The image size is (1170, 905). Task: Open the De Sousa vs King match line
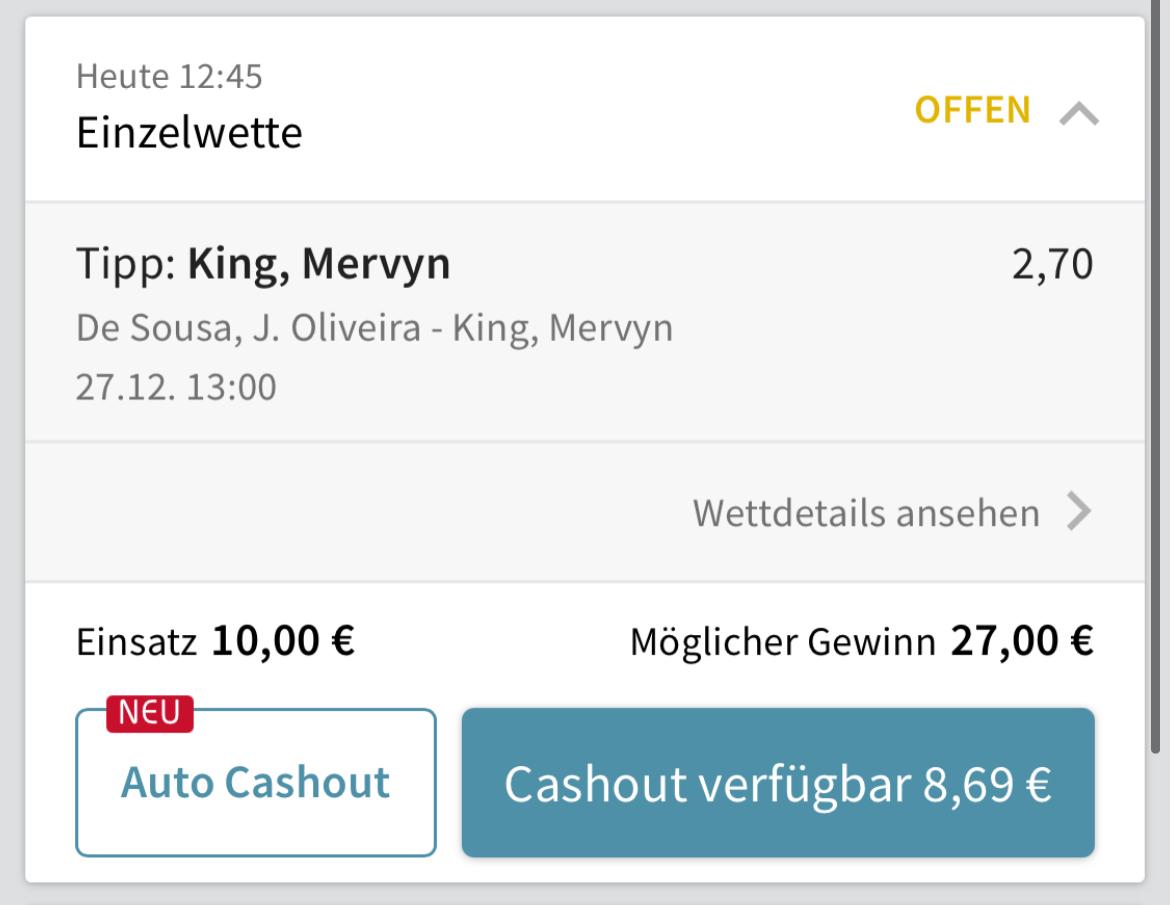tap(375, 328)
